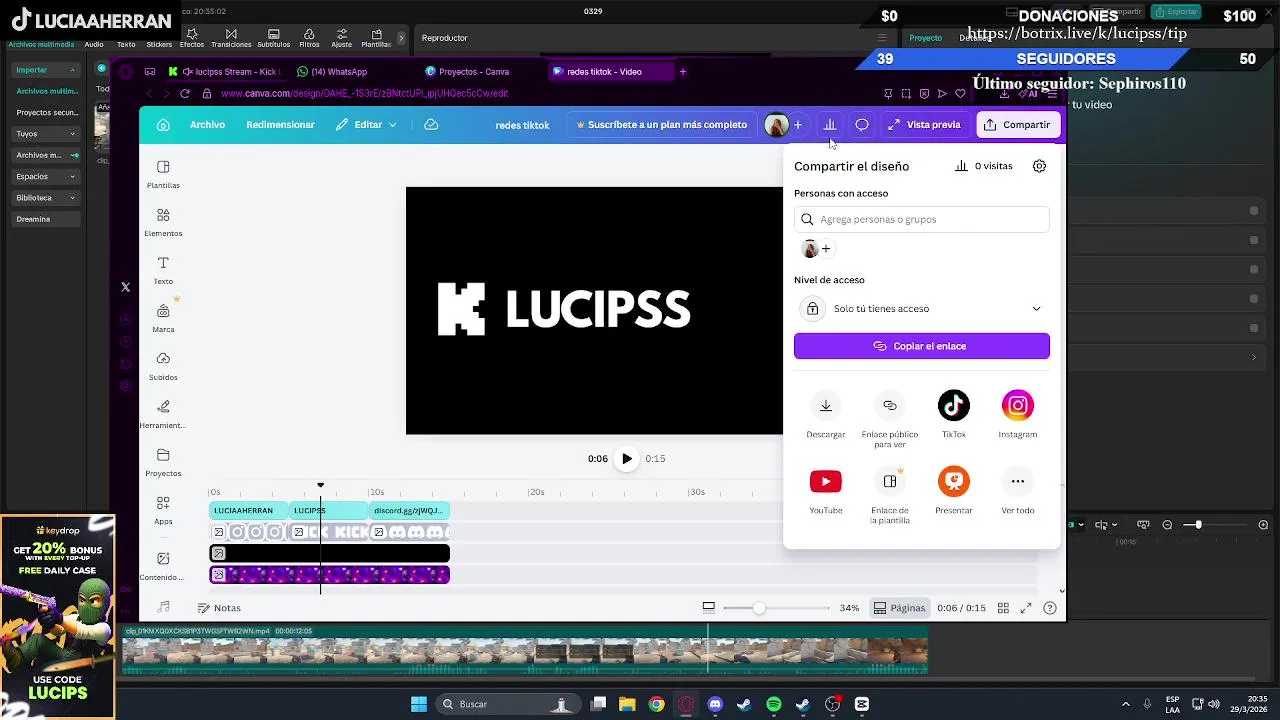Show more CapCut toolbar tabs arrow

tap(401, 38)
